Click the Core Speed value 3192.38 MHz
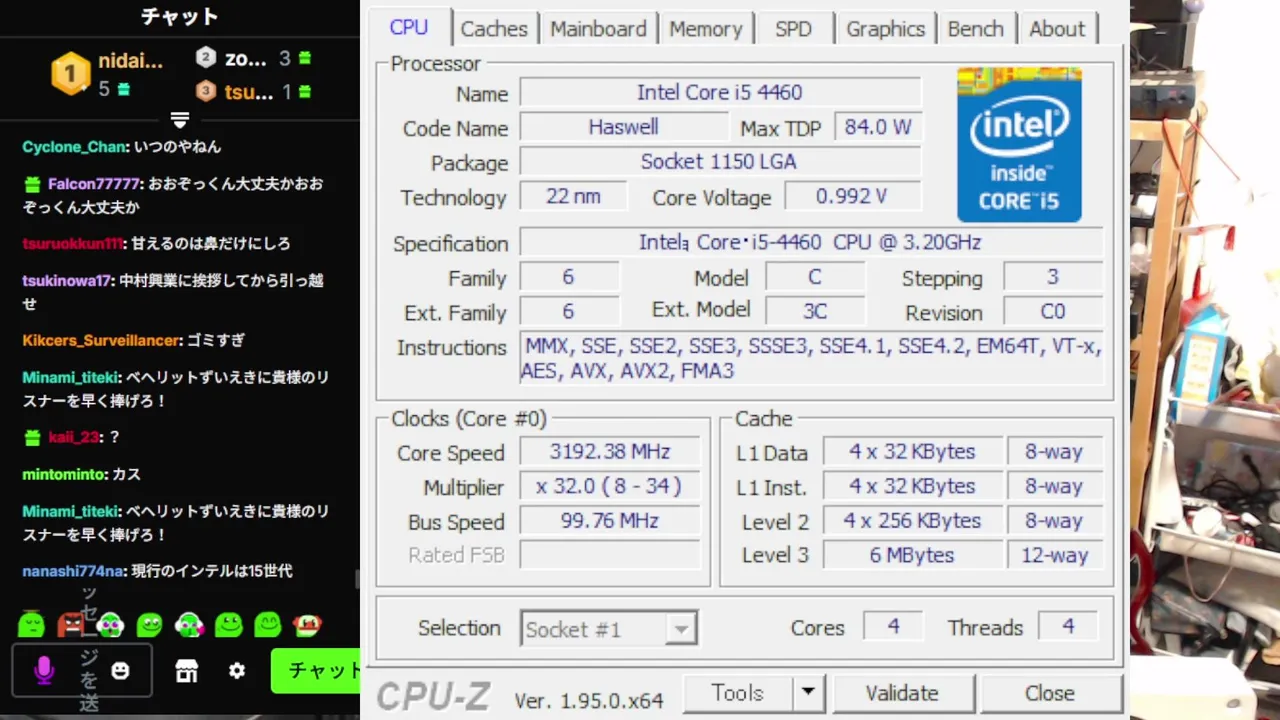This screenshot has height=720, width=1280. click(610, 452)
